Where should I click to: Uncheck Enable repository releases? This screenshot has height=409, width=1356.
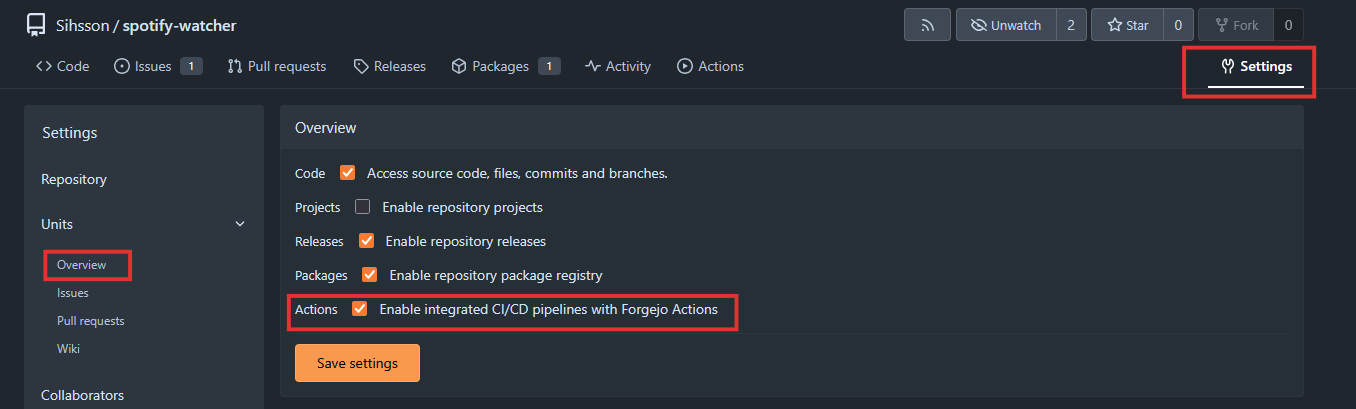point(366,241)
